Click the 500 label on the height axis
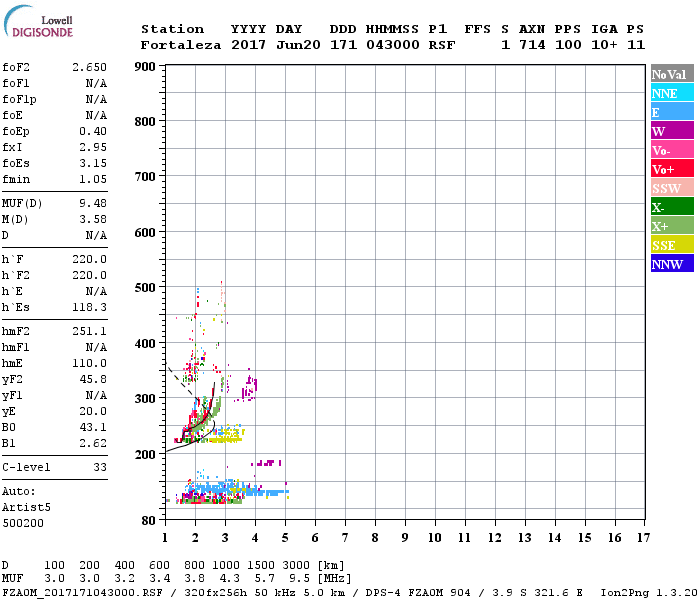The image size is (700, 600). [145, 288]
